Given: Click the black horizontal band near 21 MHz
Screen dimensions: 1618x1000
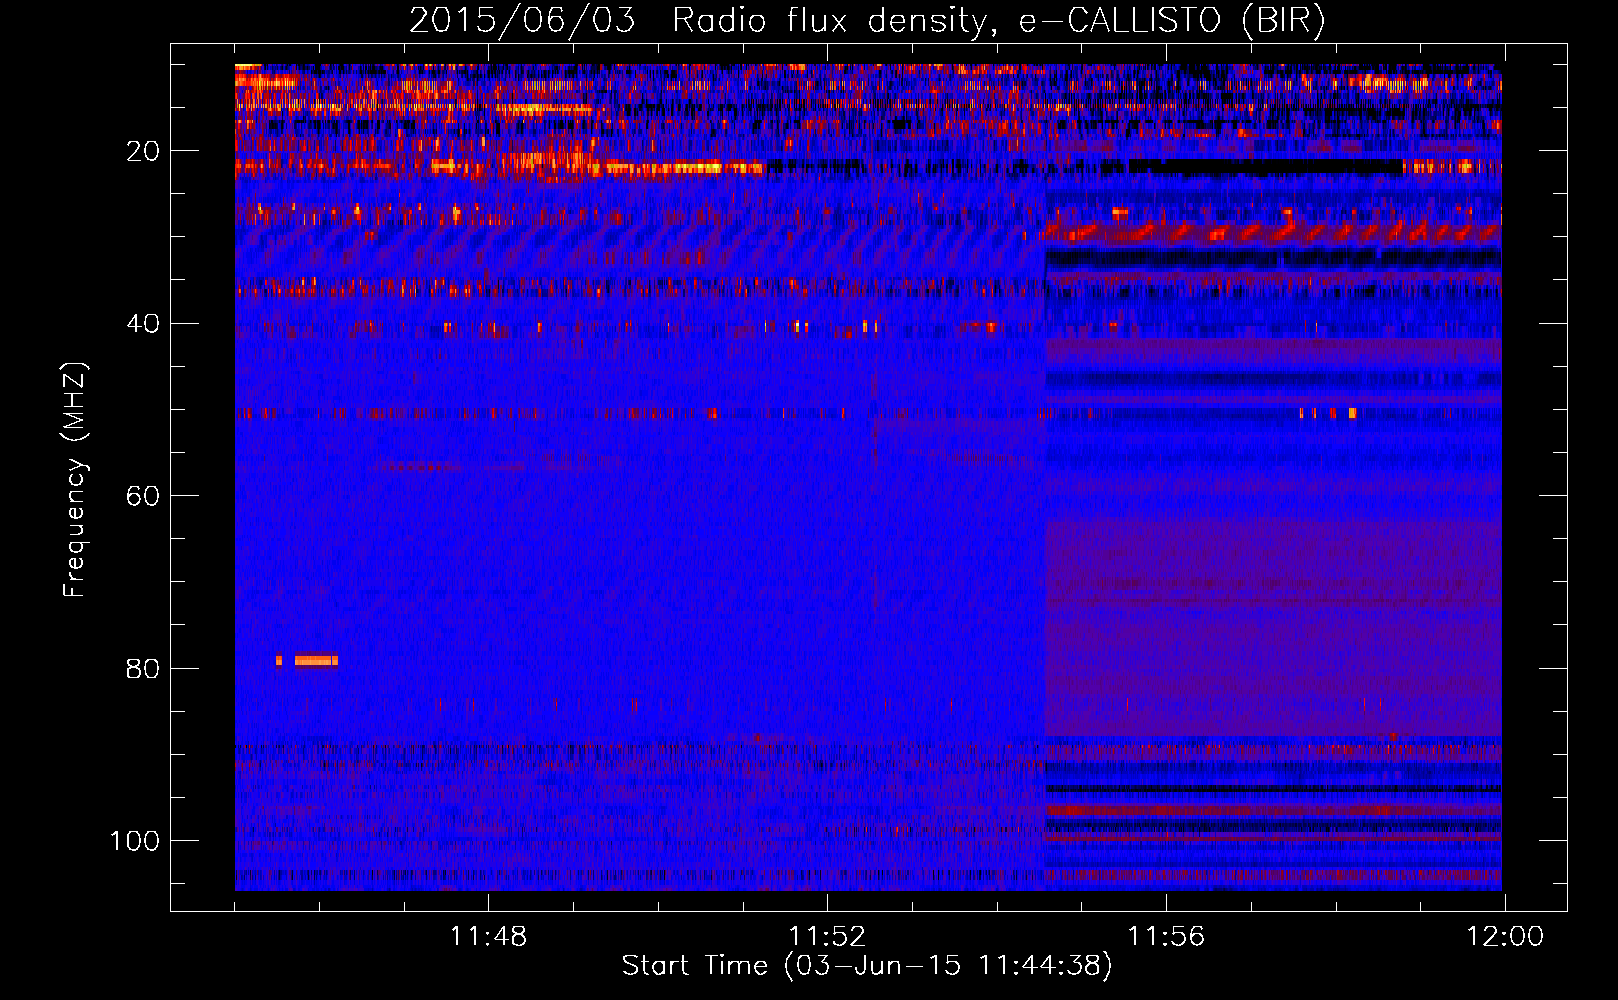Looking at the screenshot, I should coord(1265,166).
